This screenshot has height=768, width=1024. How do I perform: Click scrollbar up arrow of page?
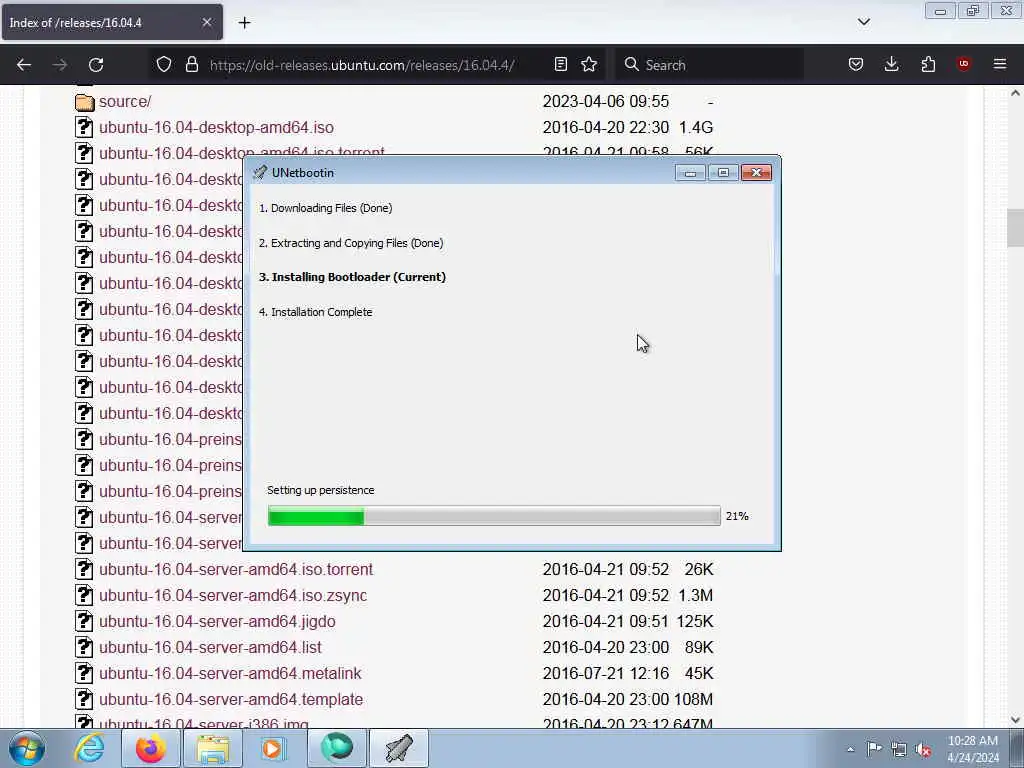(1015, 93)
